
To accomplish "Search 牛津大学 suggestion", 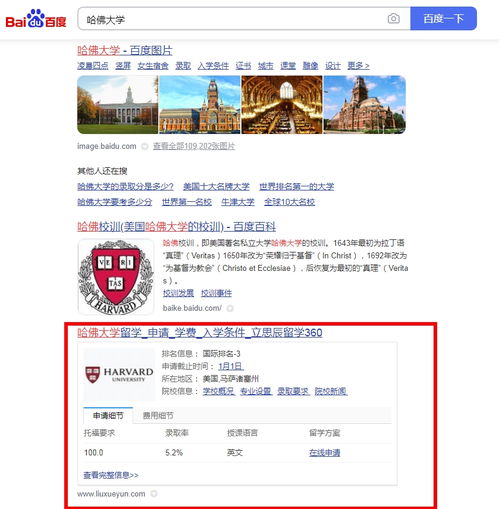I will tap(238, 202).
